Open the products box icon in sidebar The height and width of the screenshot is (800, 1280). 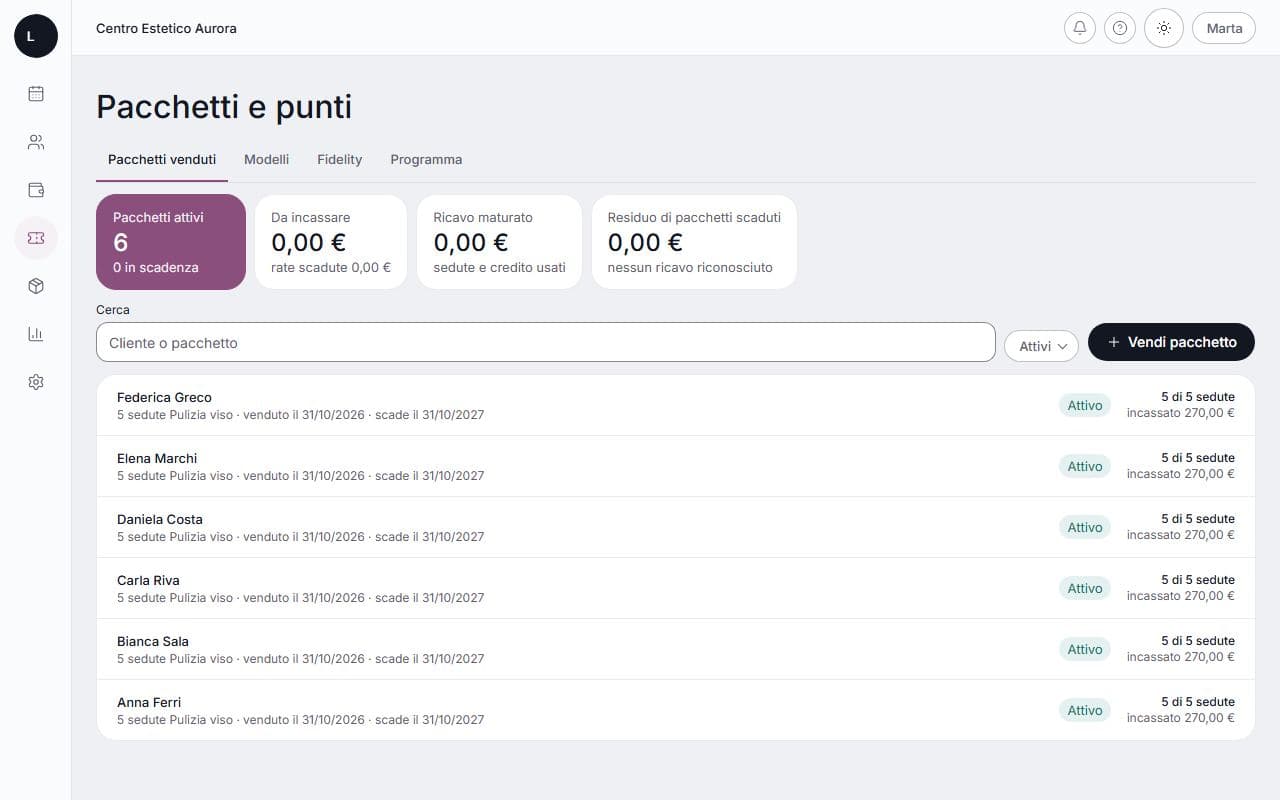click(36, 286)
